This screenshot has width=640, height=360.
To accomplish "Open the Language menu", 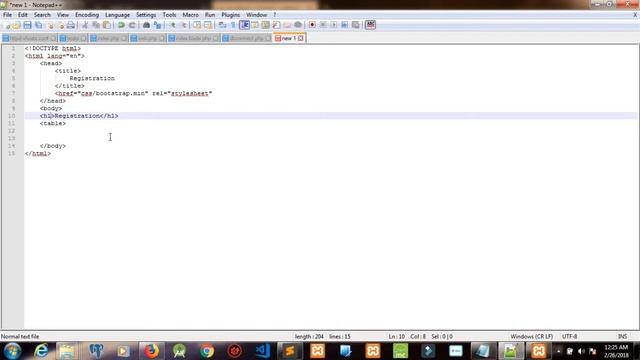I will click(117, 15).
